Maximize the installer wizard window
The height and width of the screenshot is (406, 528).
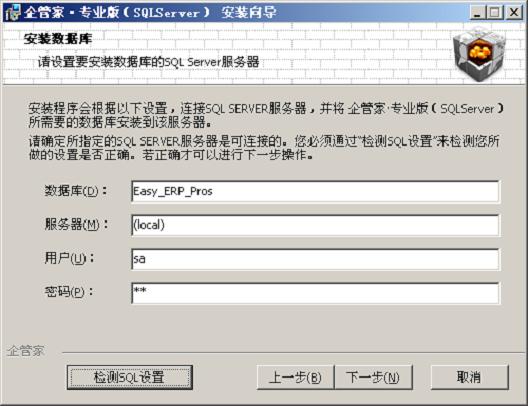495,13
